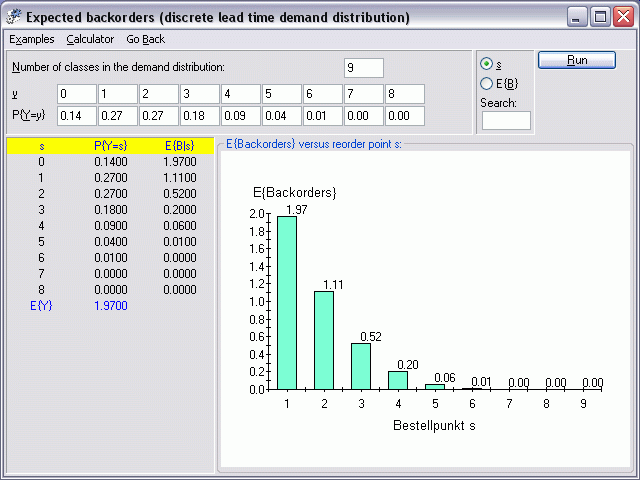Open the Calculator menu

90,39
